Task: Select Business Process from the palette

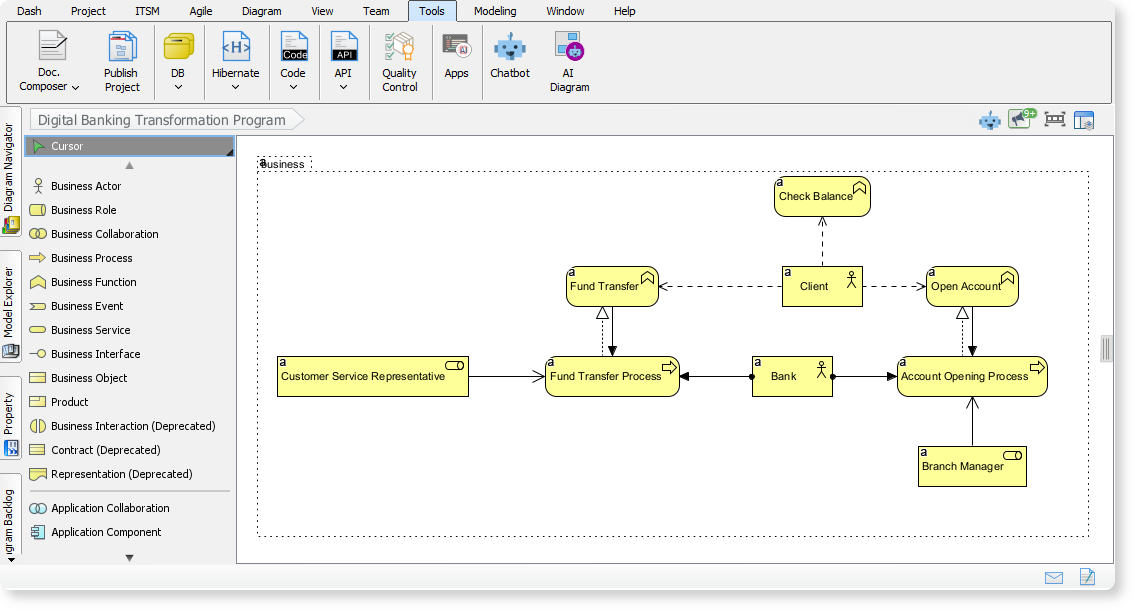Action: 90,258
